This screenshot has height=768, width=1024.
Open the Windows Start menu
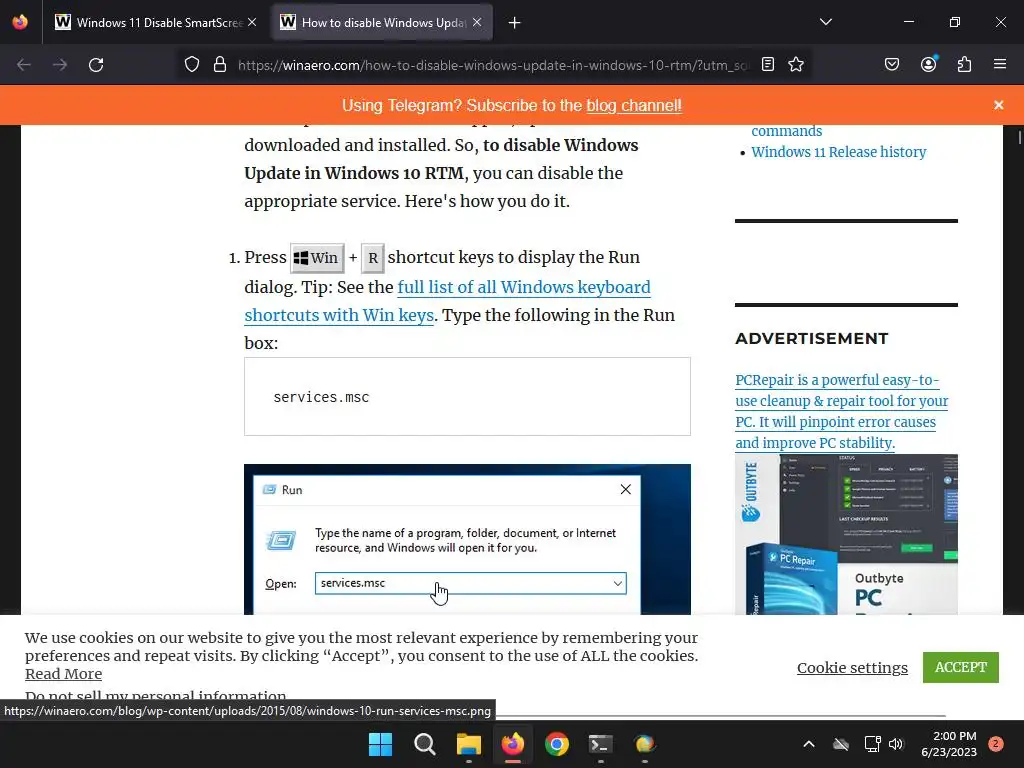(380, 744)
